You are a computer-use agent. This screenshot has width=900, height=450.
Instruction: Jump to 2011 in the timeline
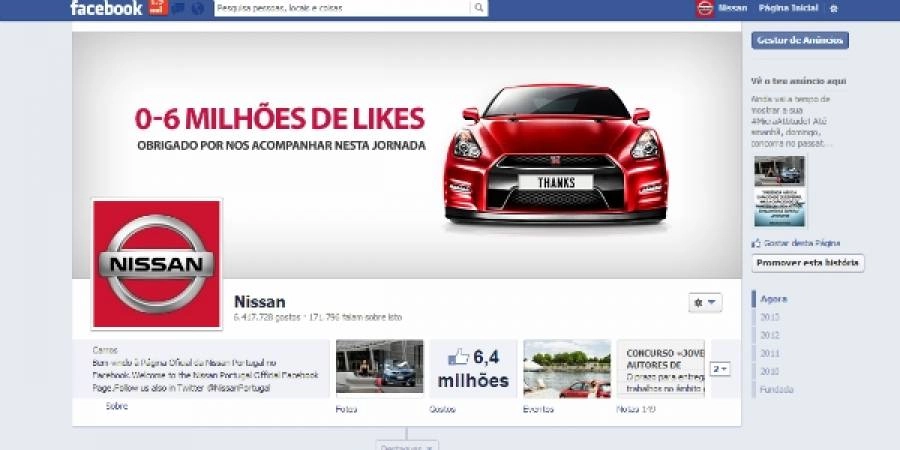click(x=770, y=354)
